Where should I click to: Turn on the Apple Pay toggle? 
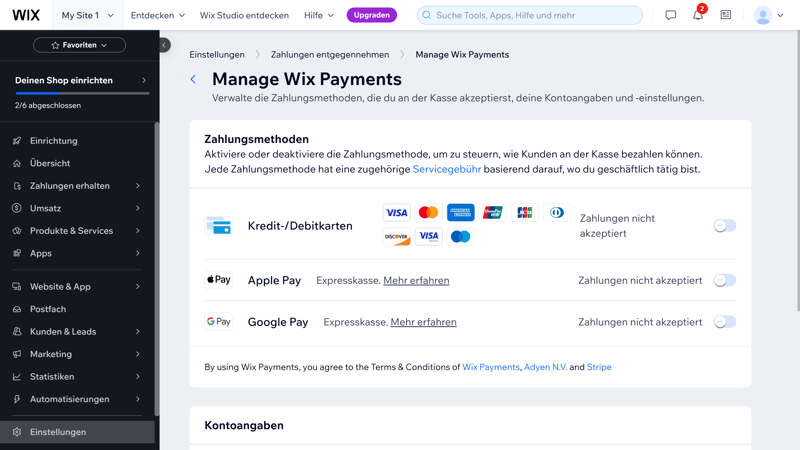[724, 280]
